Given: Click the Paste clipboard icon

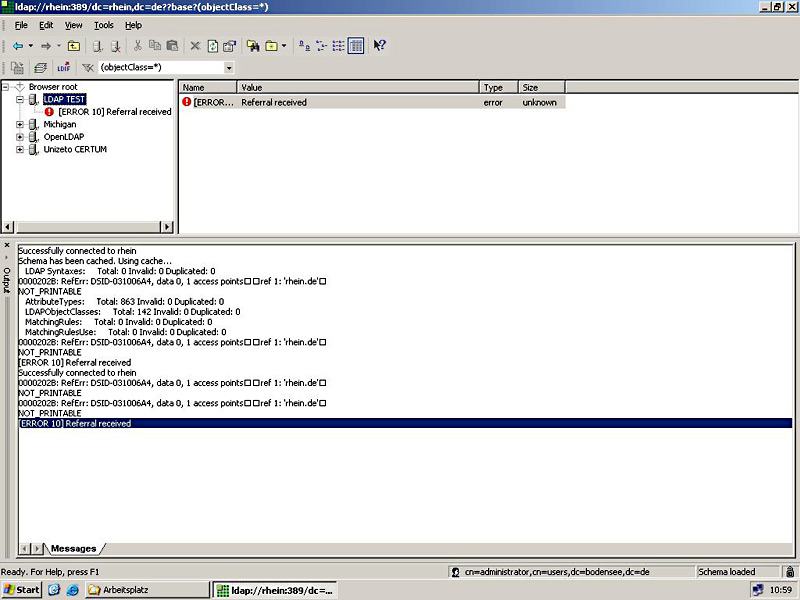Looking at the screenshot, I should click(172, 46).
